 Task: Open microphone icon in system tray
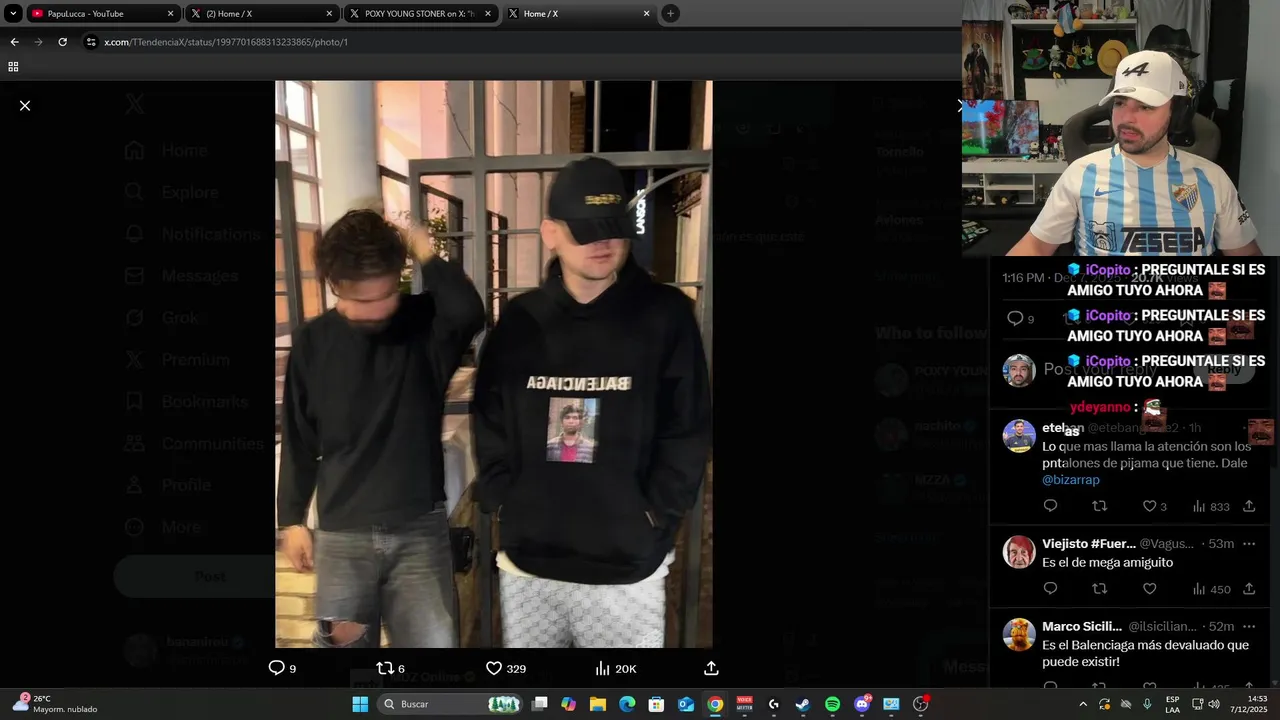point(1147,704)
